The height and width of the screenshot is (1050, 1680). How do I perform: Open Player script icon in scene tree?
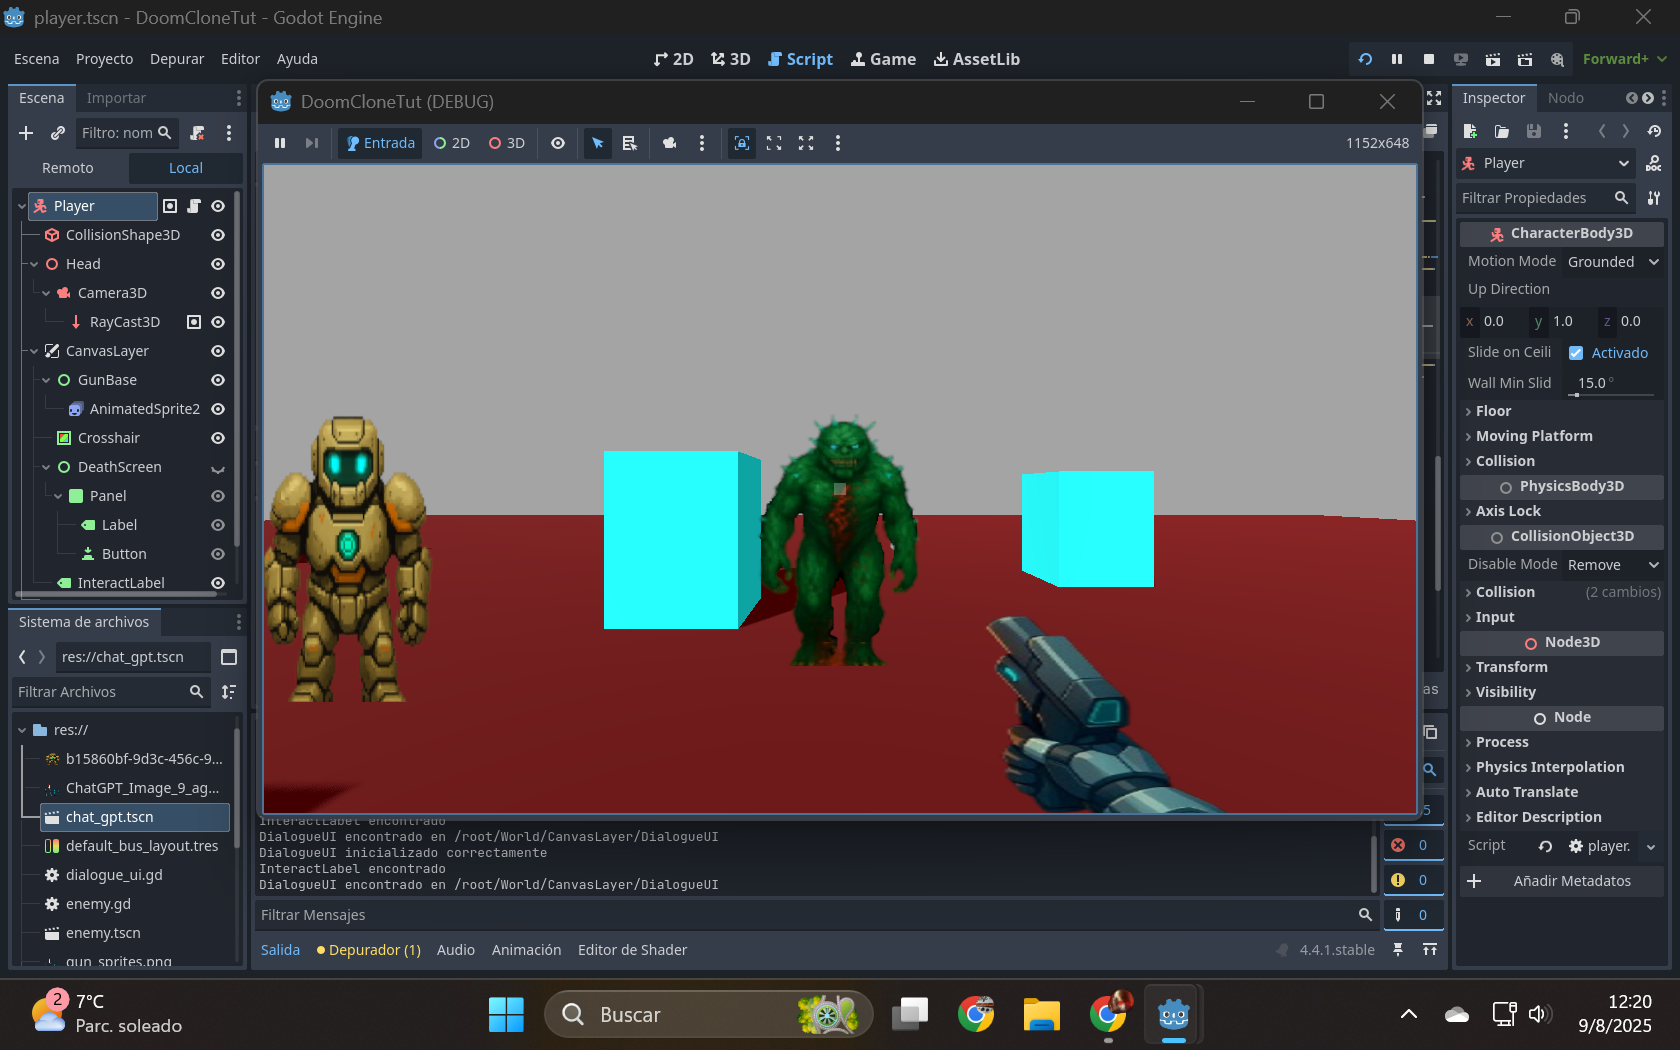(194, 206)
